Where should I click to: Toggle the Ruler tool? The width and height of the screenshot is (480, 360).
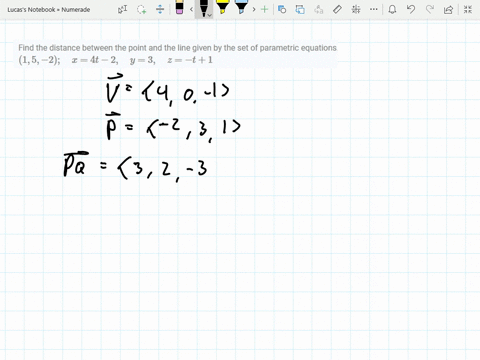pos(337,9)
